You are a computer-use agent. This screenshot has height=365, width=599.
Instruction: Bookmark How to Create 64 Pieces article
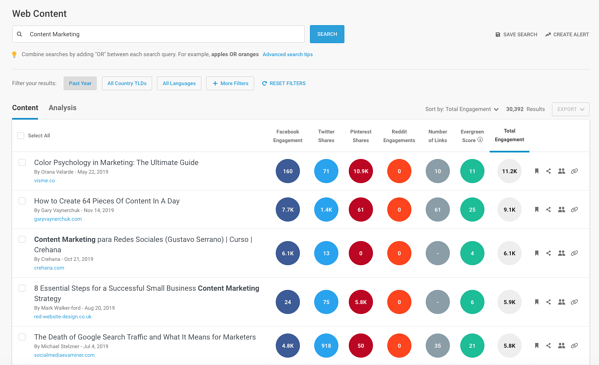tap(536, 209)
